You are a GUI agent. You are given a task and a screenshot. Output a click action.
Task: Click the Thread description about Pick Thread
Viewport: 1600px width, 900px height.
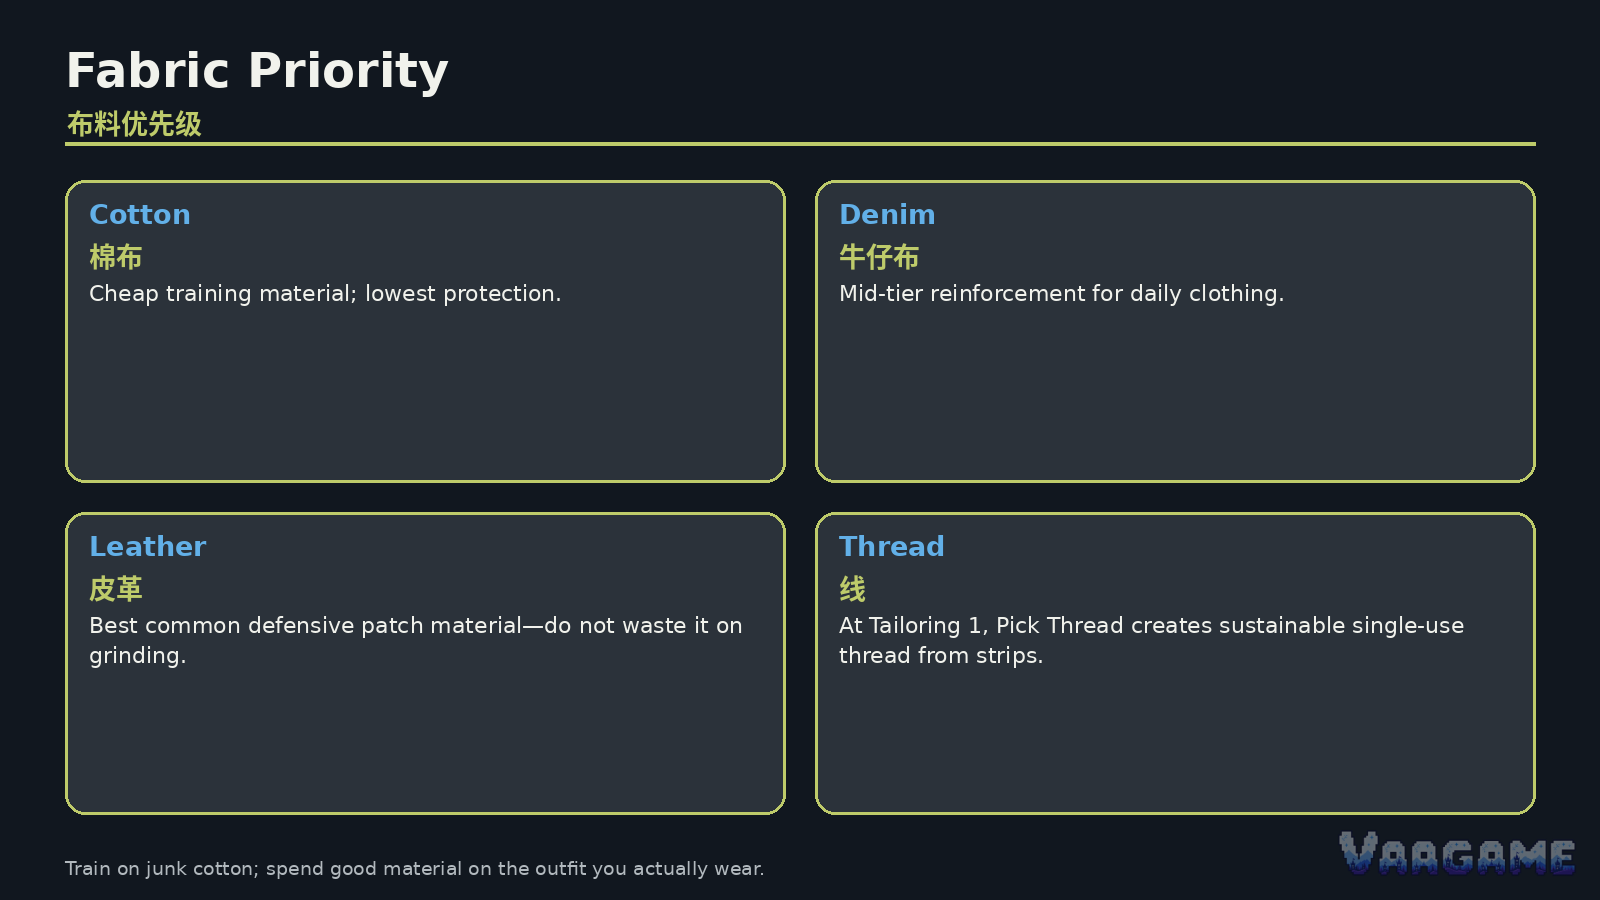(x=1151, y=640)
